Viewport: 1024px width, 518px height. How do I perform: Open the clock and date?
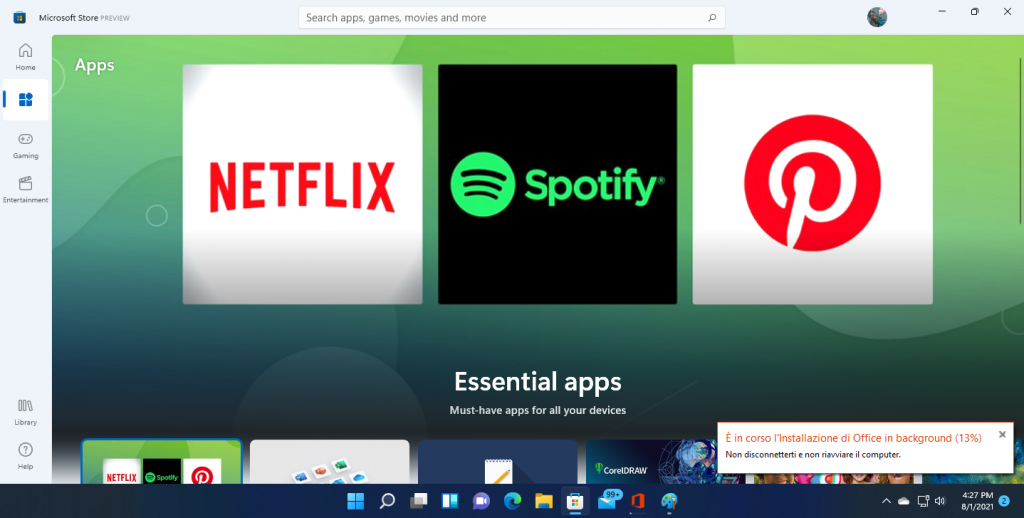point(977,501)
